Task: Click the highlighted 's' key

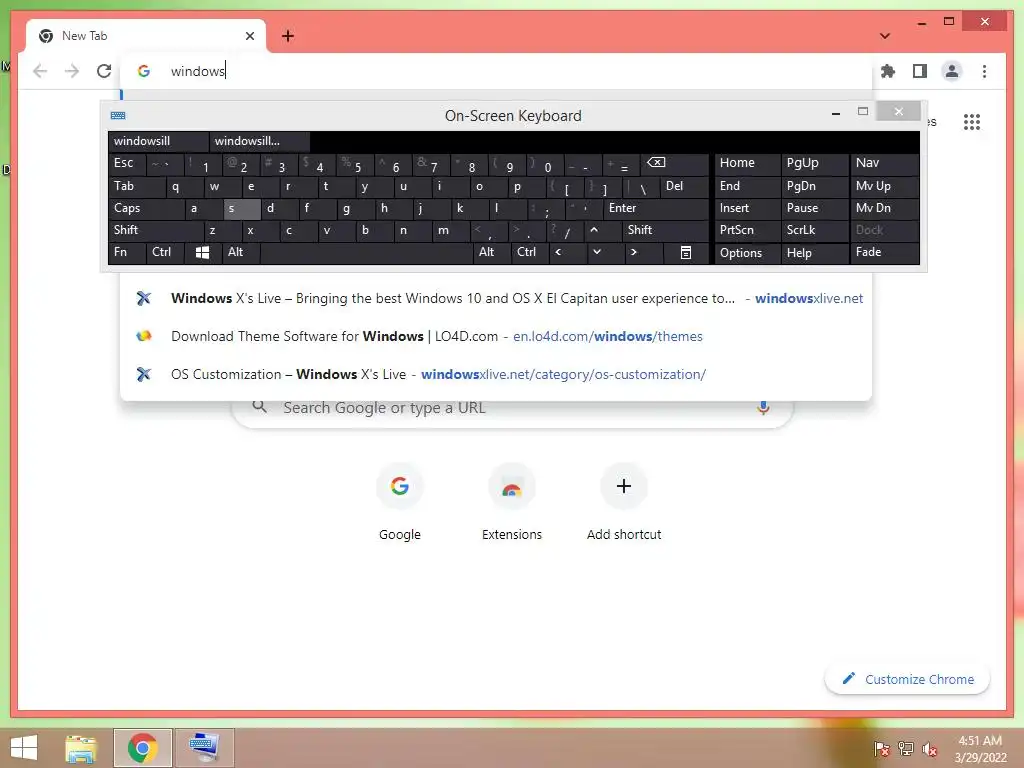Action: click(x=242, y=209)
